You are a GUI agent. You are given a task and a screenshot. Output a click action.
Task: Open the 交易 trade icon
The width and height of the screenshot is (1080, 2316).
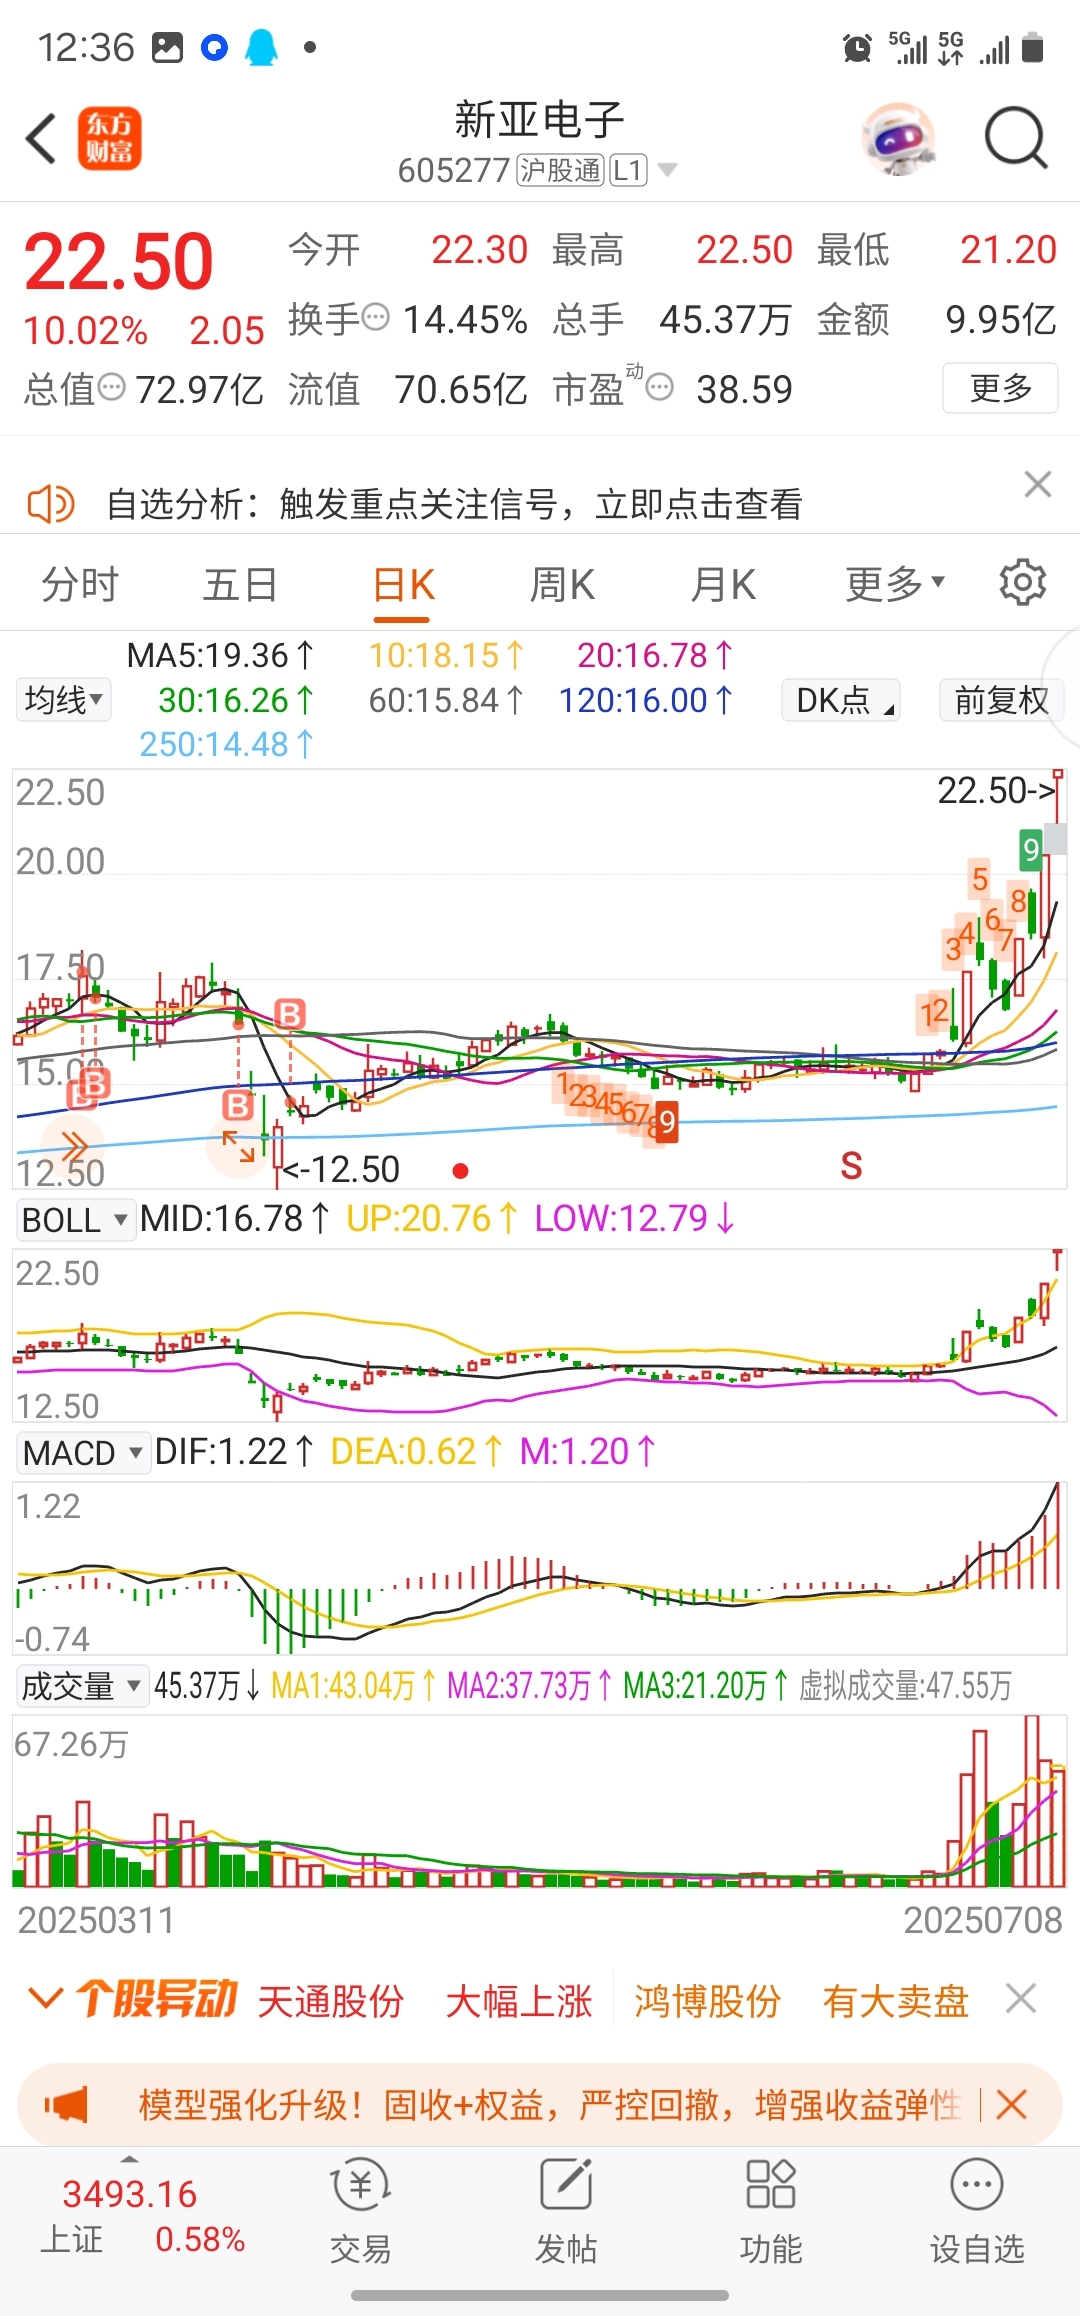360,2211
